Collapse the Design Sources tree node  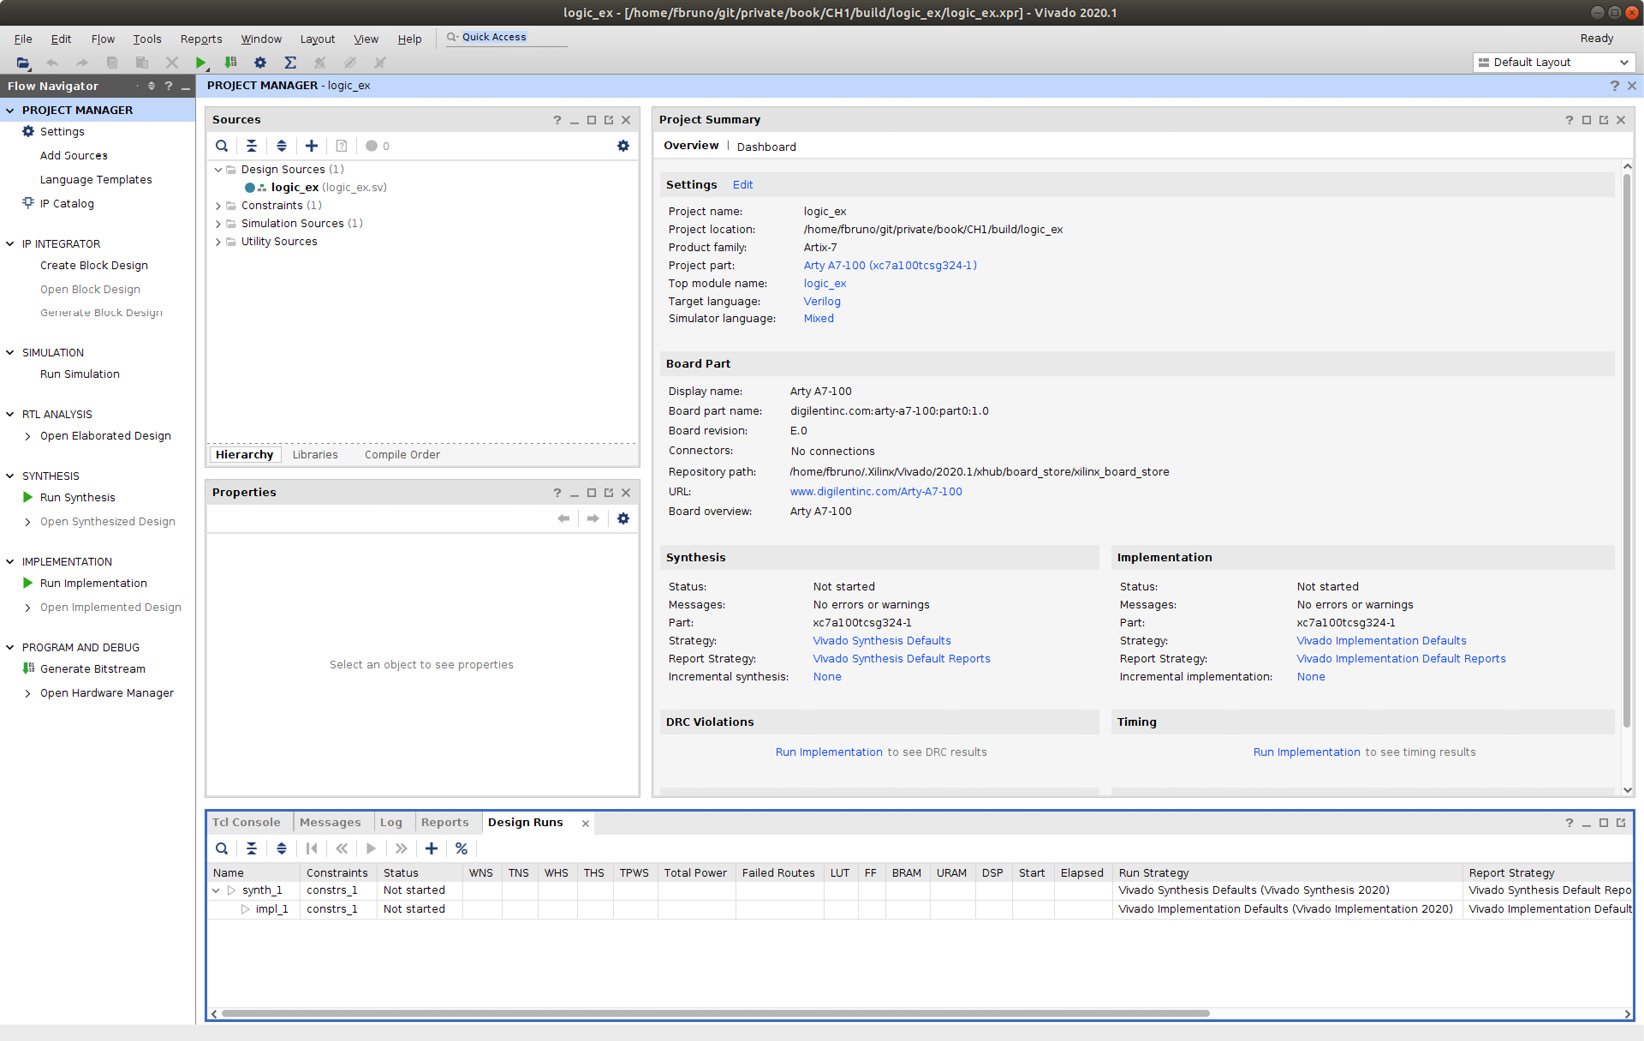[x=218, y=169]
